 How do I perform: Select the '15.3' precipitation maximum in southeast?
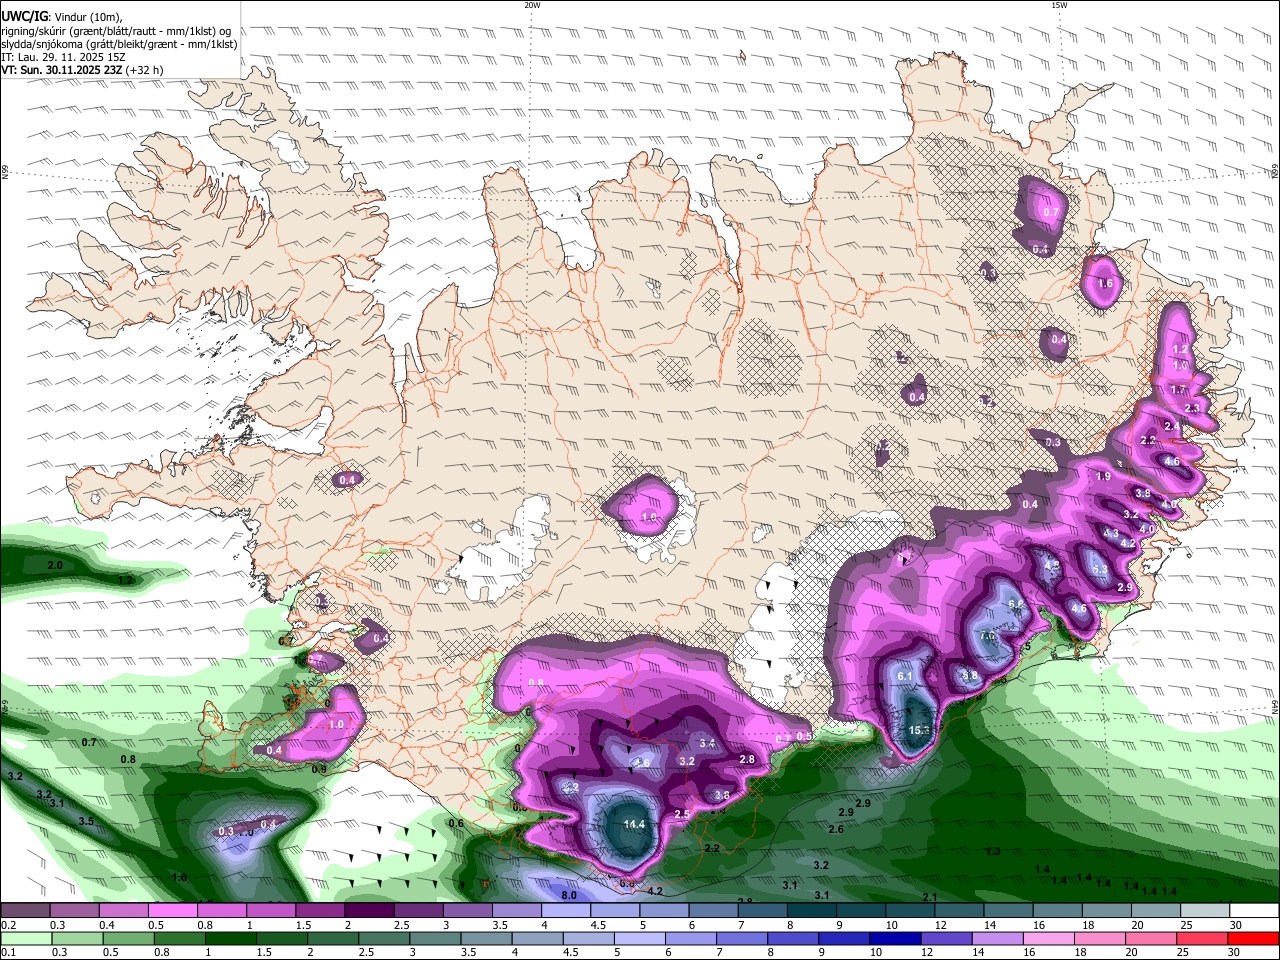pos(919,730)
